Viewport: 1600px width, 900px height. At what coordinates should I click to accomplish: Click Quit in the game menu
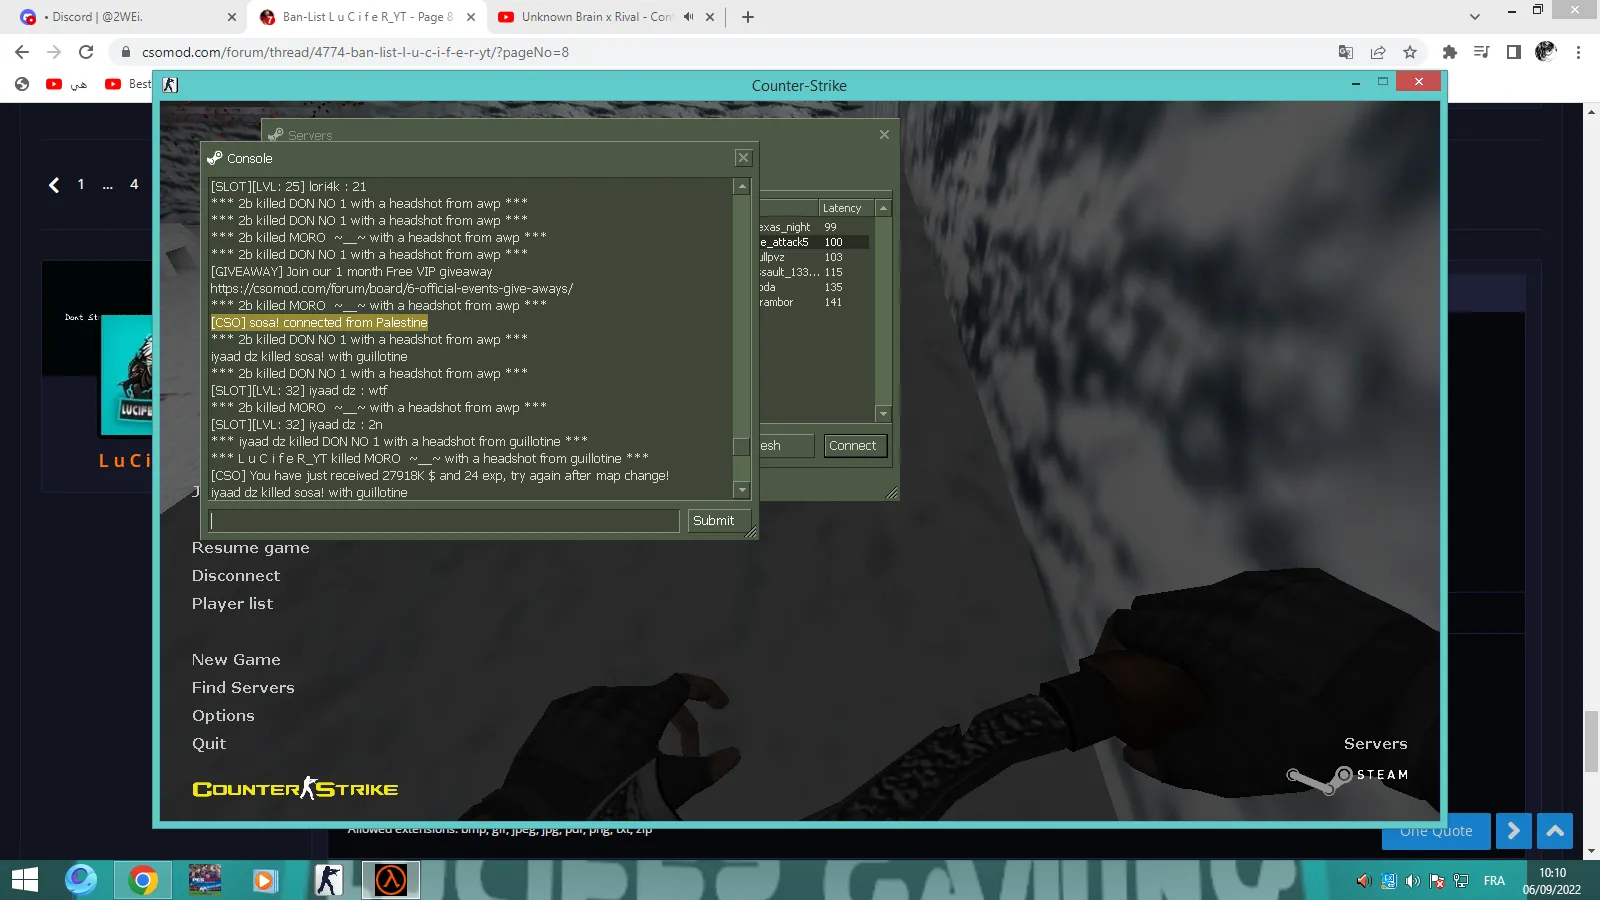pos(209,744)
